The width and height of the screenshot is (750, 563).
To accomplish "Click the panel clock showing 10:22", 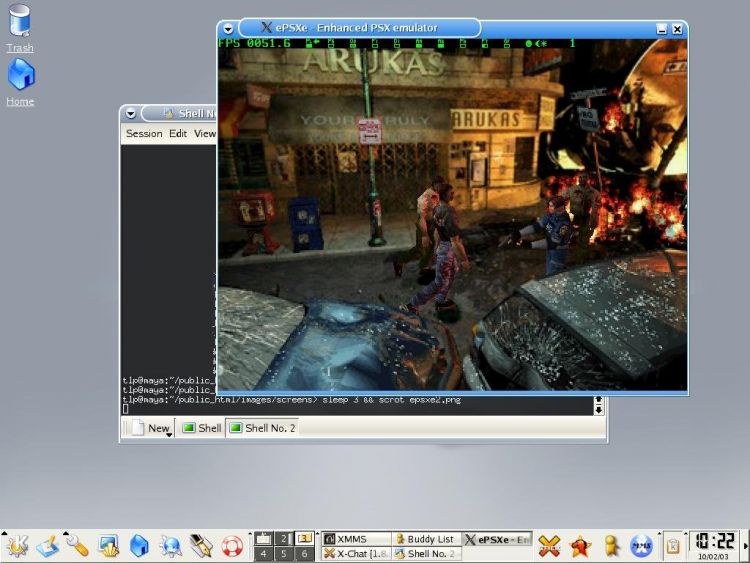I will coord(714,541).
